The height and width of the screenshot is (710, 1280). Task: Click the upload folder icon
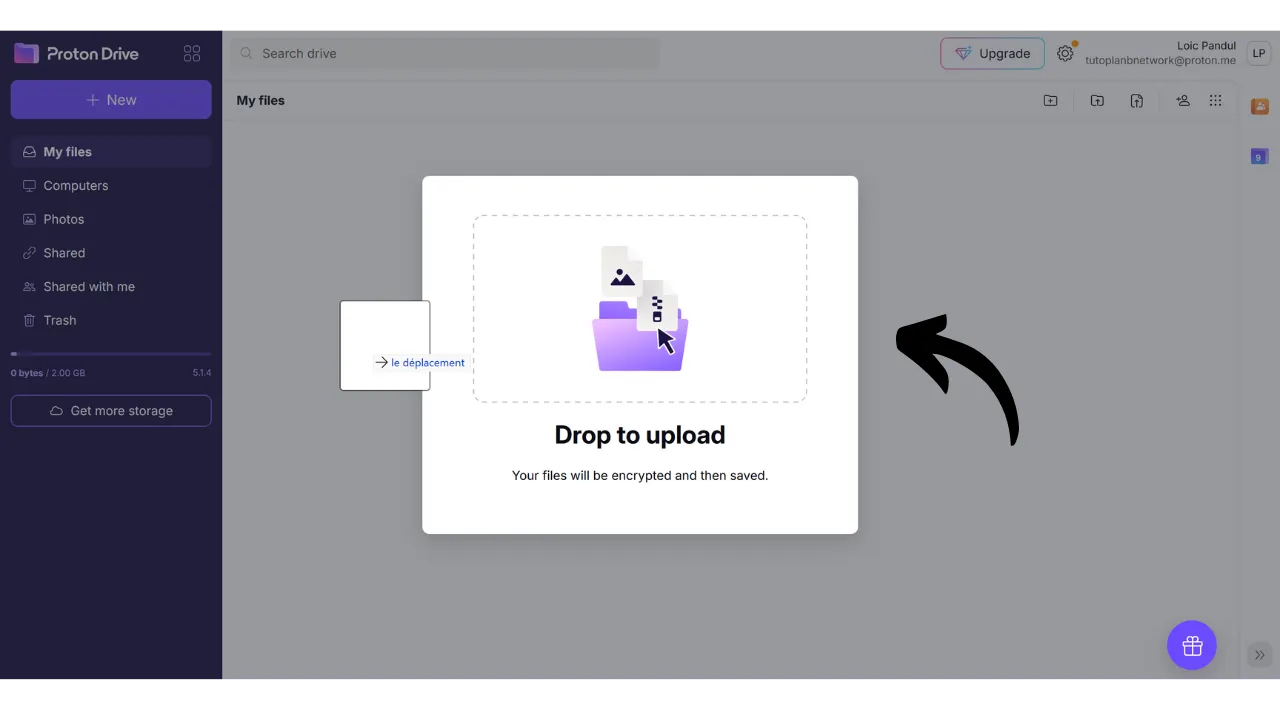point(1097,101)
